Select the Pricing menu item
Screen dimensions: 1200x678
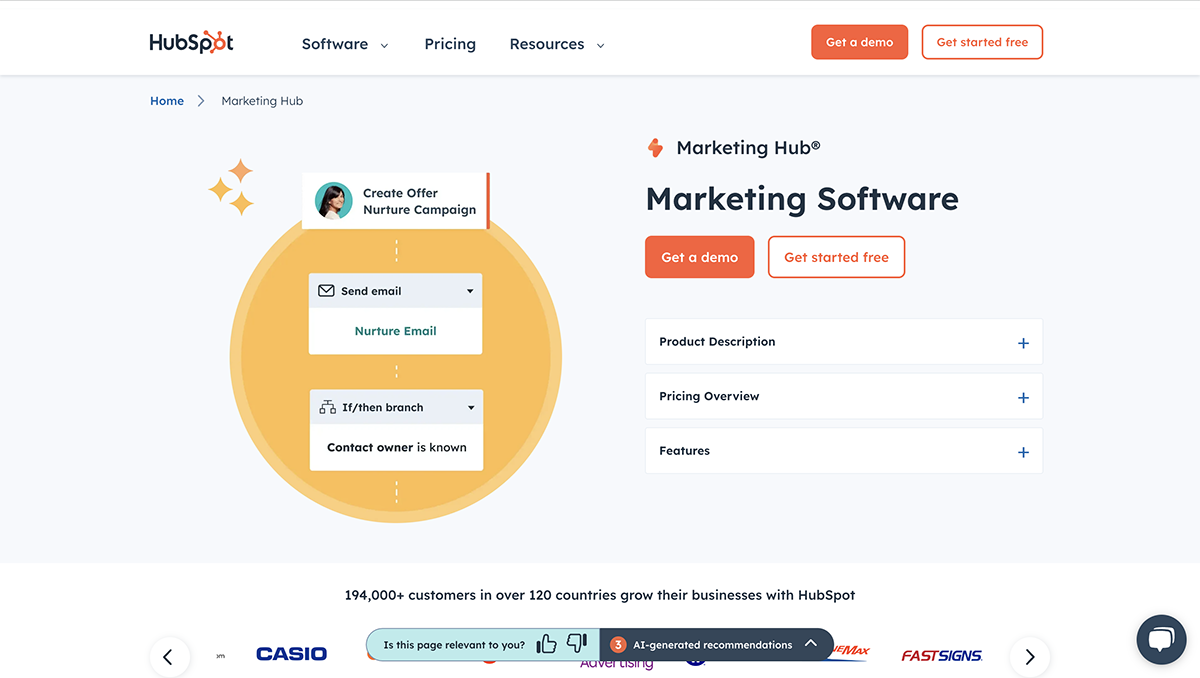(x=450, y=44)
